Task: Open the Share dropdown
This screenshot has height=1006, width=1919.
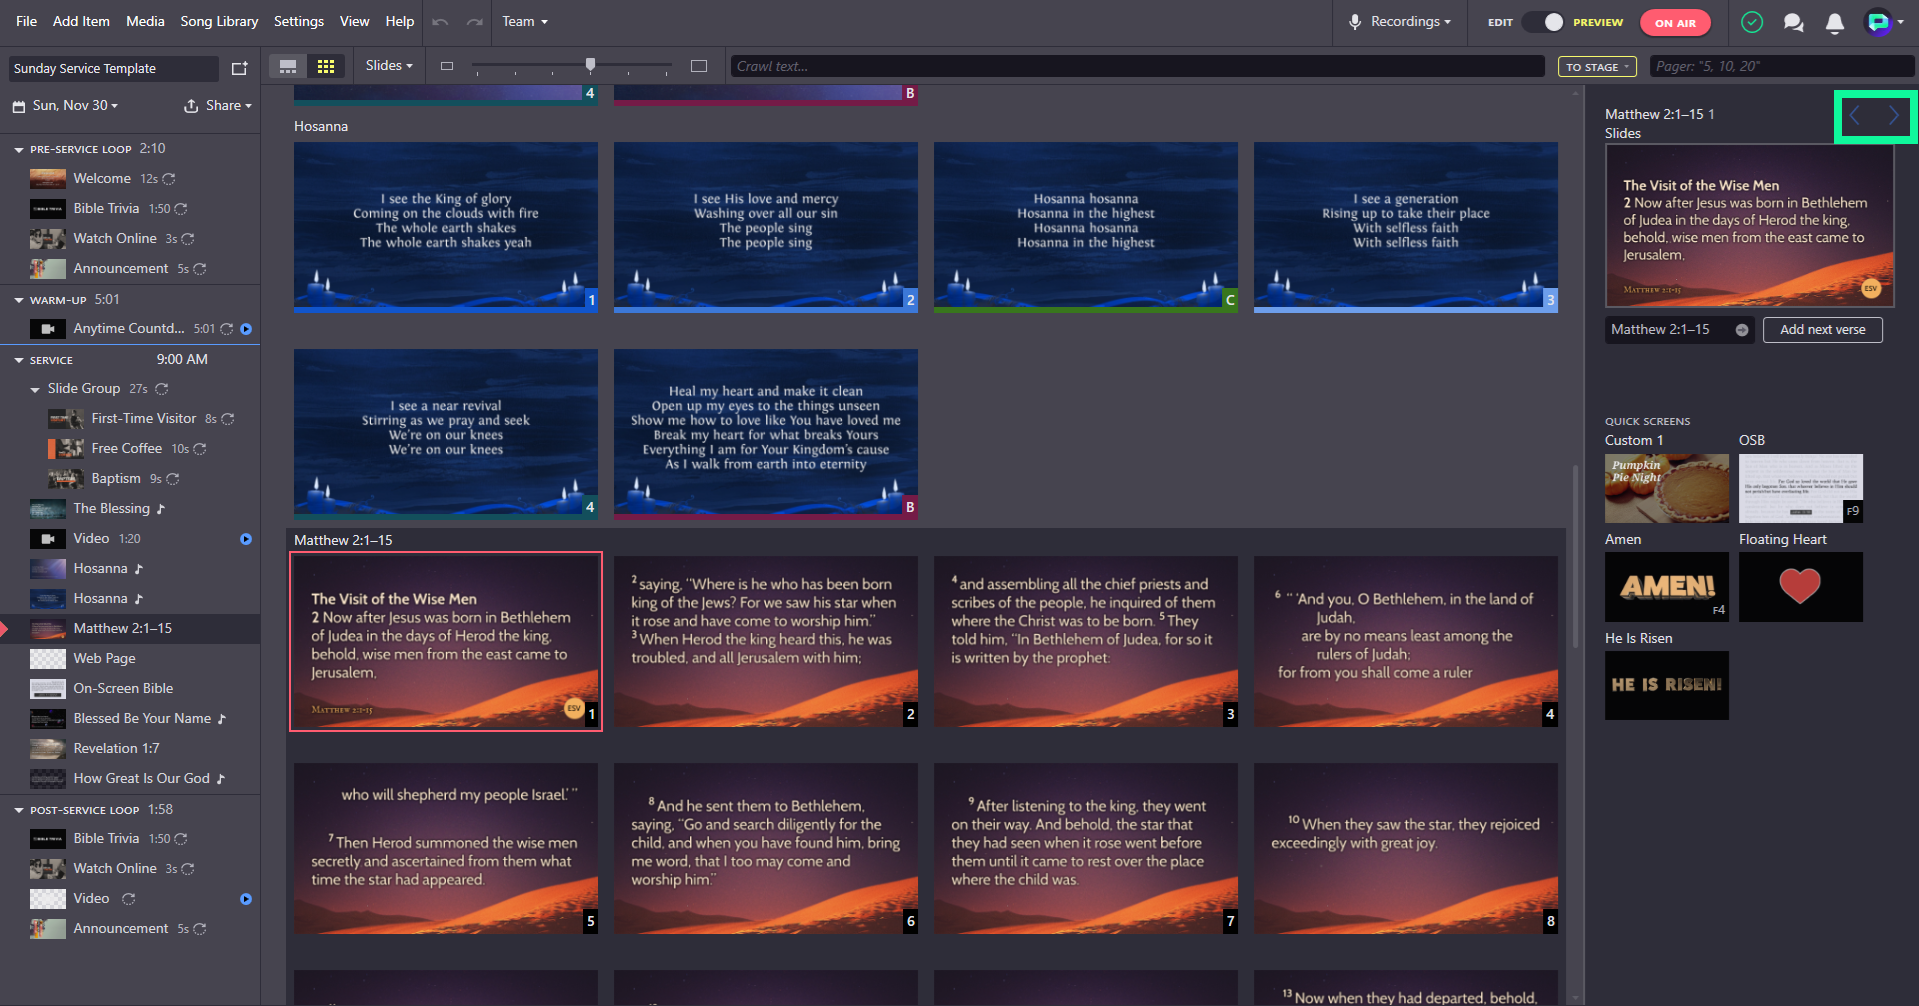Action: [x=218, y=106]
